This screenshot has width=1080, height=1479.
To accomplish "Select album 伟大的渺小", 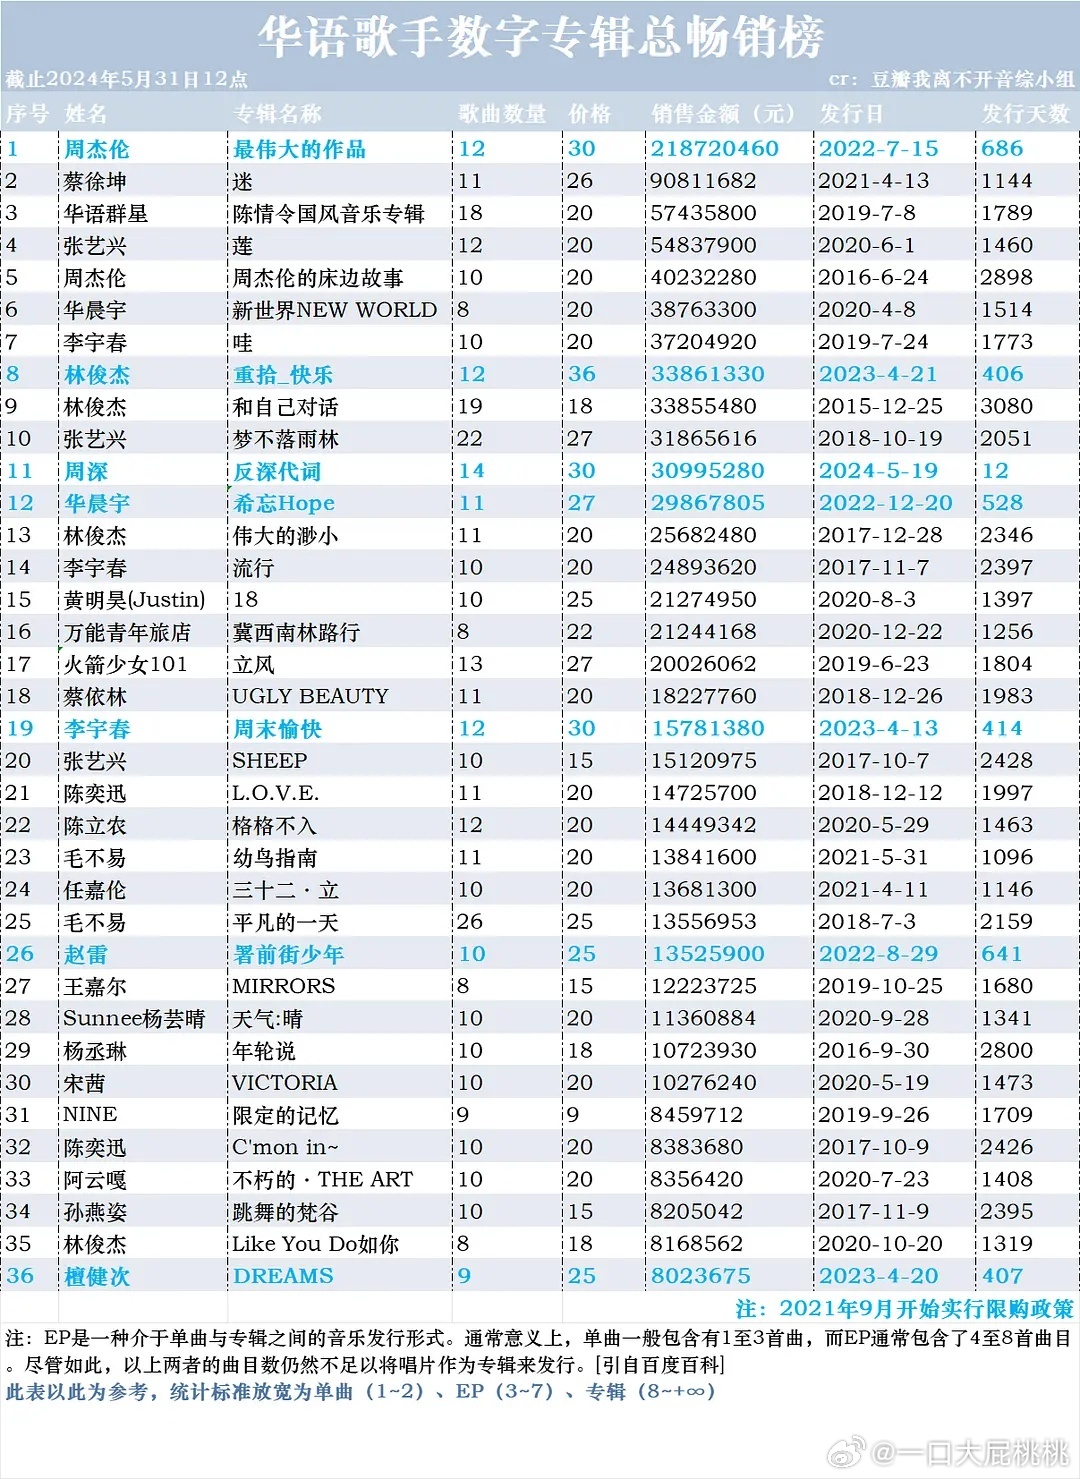I will click(285, 535).
